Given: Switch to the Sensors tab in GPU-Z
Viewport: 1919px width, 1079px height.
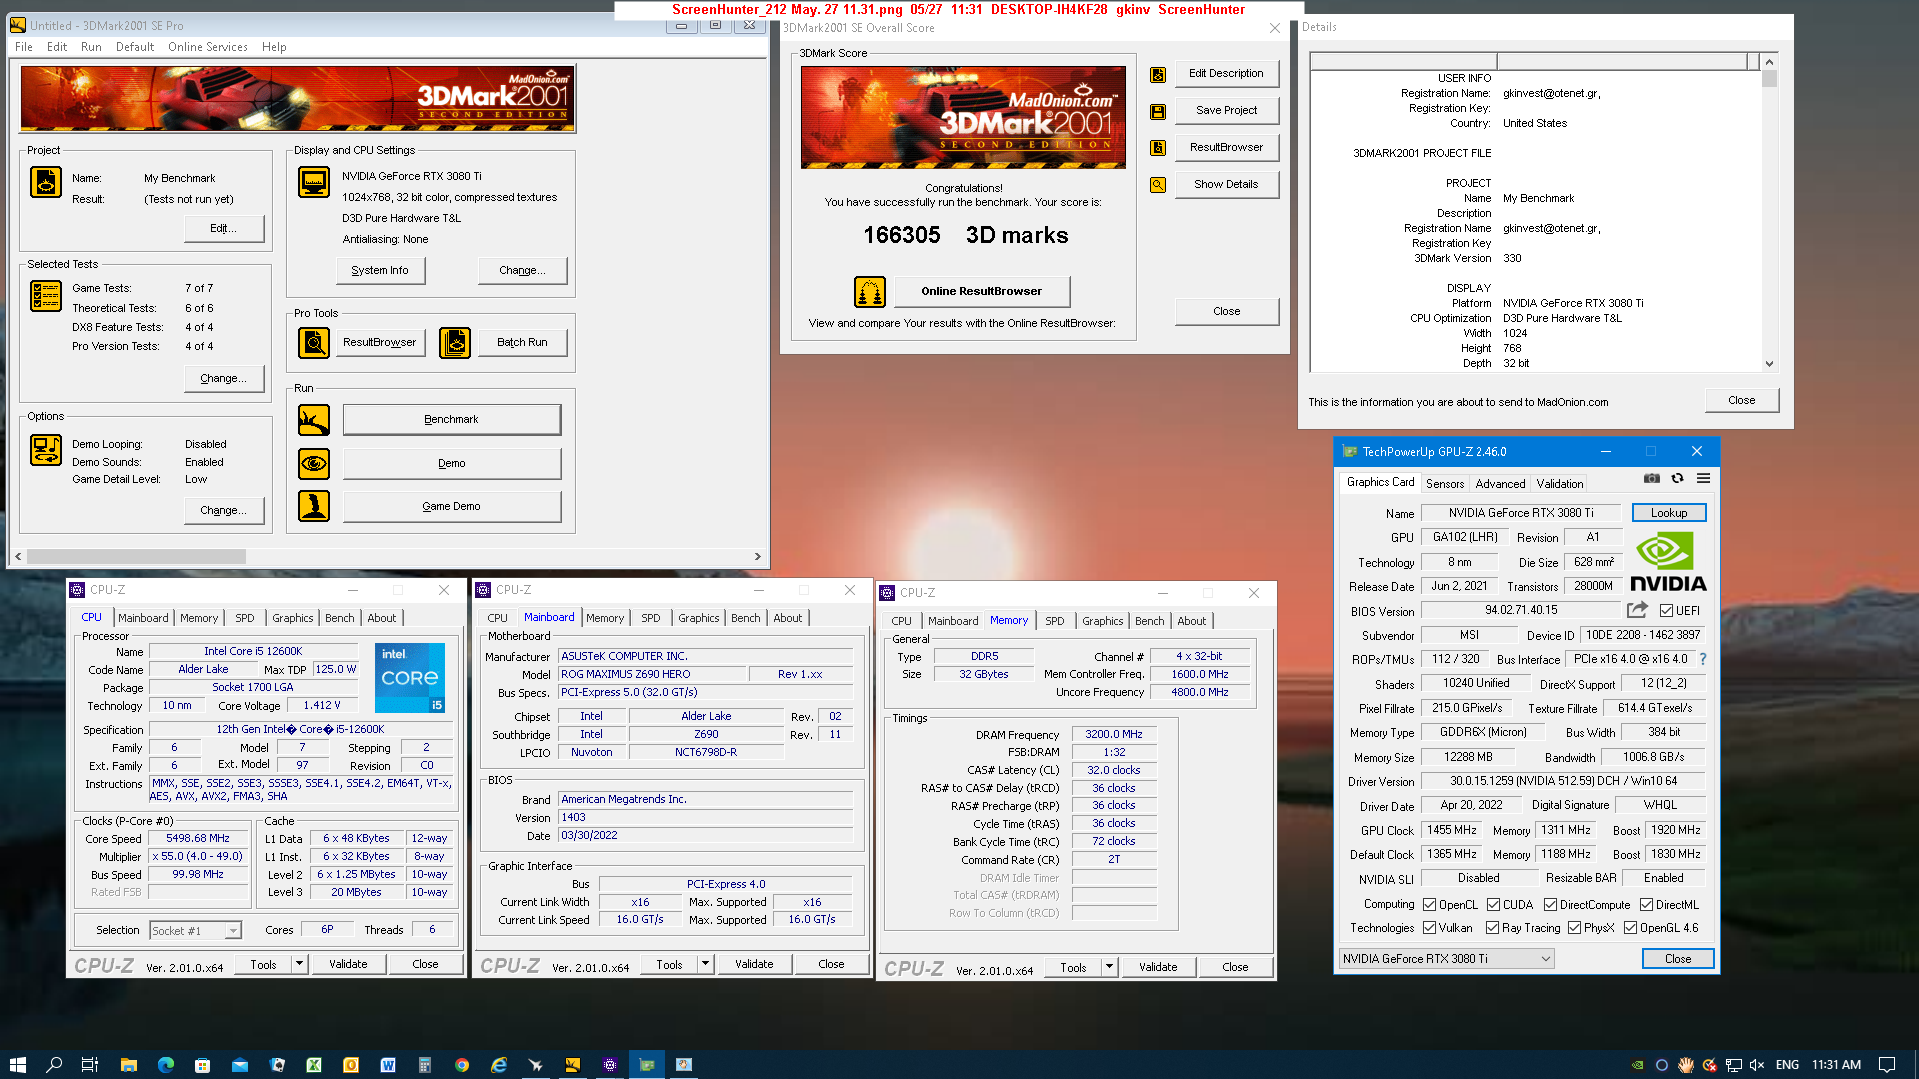Looking at the screenshot, I should pos(1444,484).
